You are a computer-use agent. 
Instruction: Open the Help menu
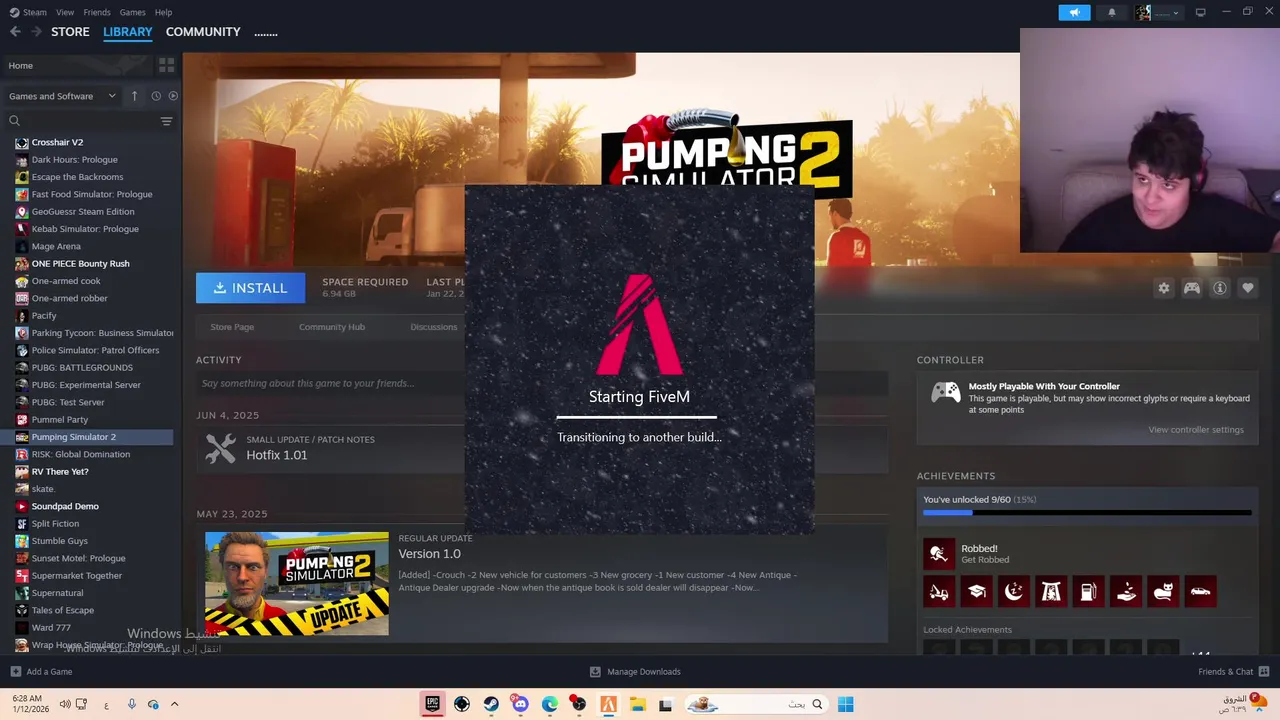pos(163,12)
